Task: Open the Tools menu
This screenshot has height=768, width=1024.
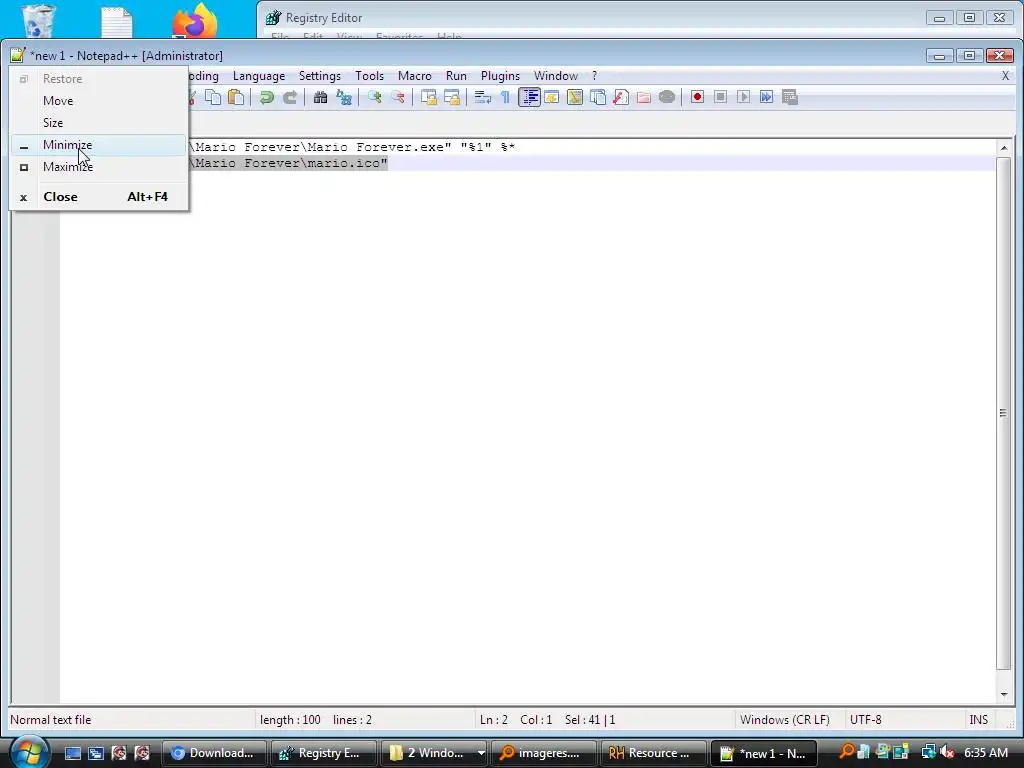Action: tap(369, 76)
